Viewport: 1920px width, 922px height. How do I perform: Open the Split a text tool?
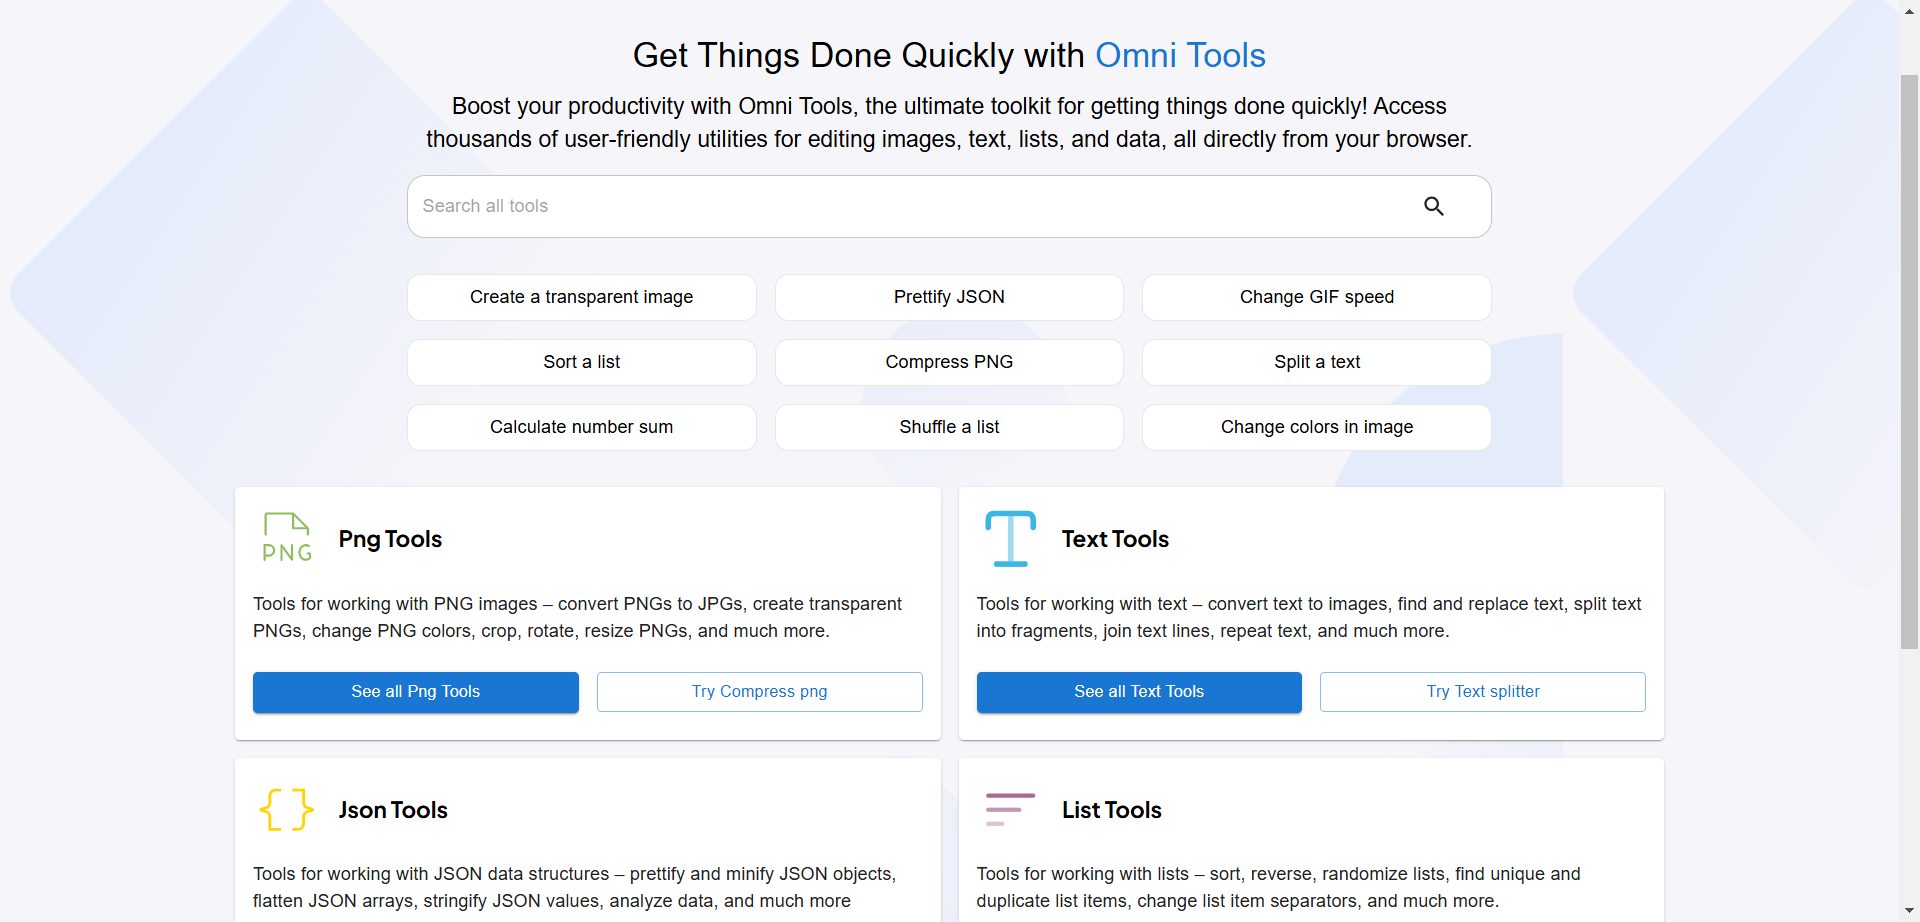click(1316, 362)
